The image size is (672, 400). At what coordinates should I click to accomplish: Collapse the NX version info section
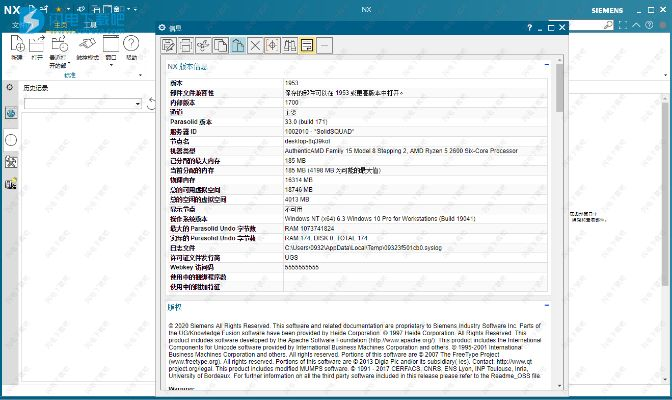[546, 65]
